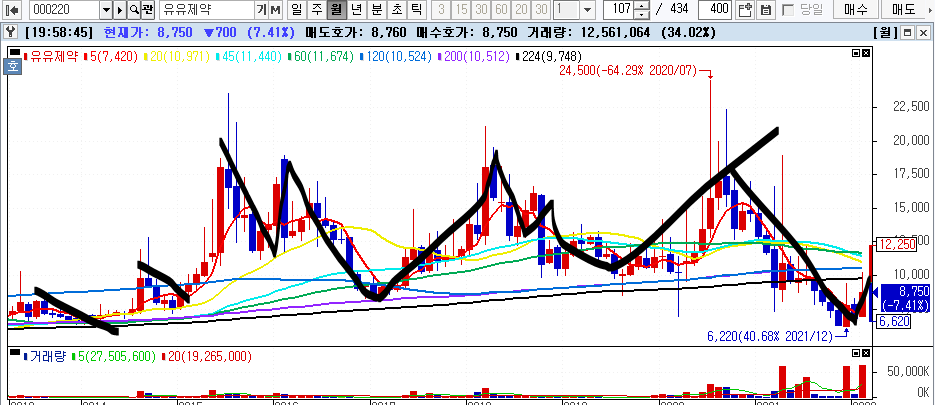Open the stock code history dropdown arrow
The height and width of the screenshot is (405, 935).
tap(106, 10)
